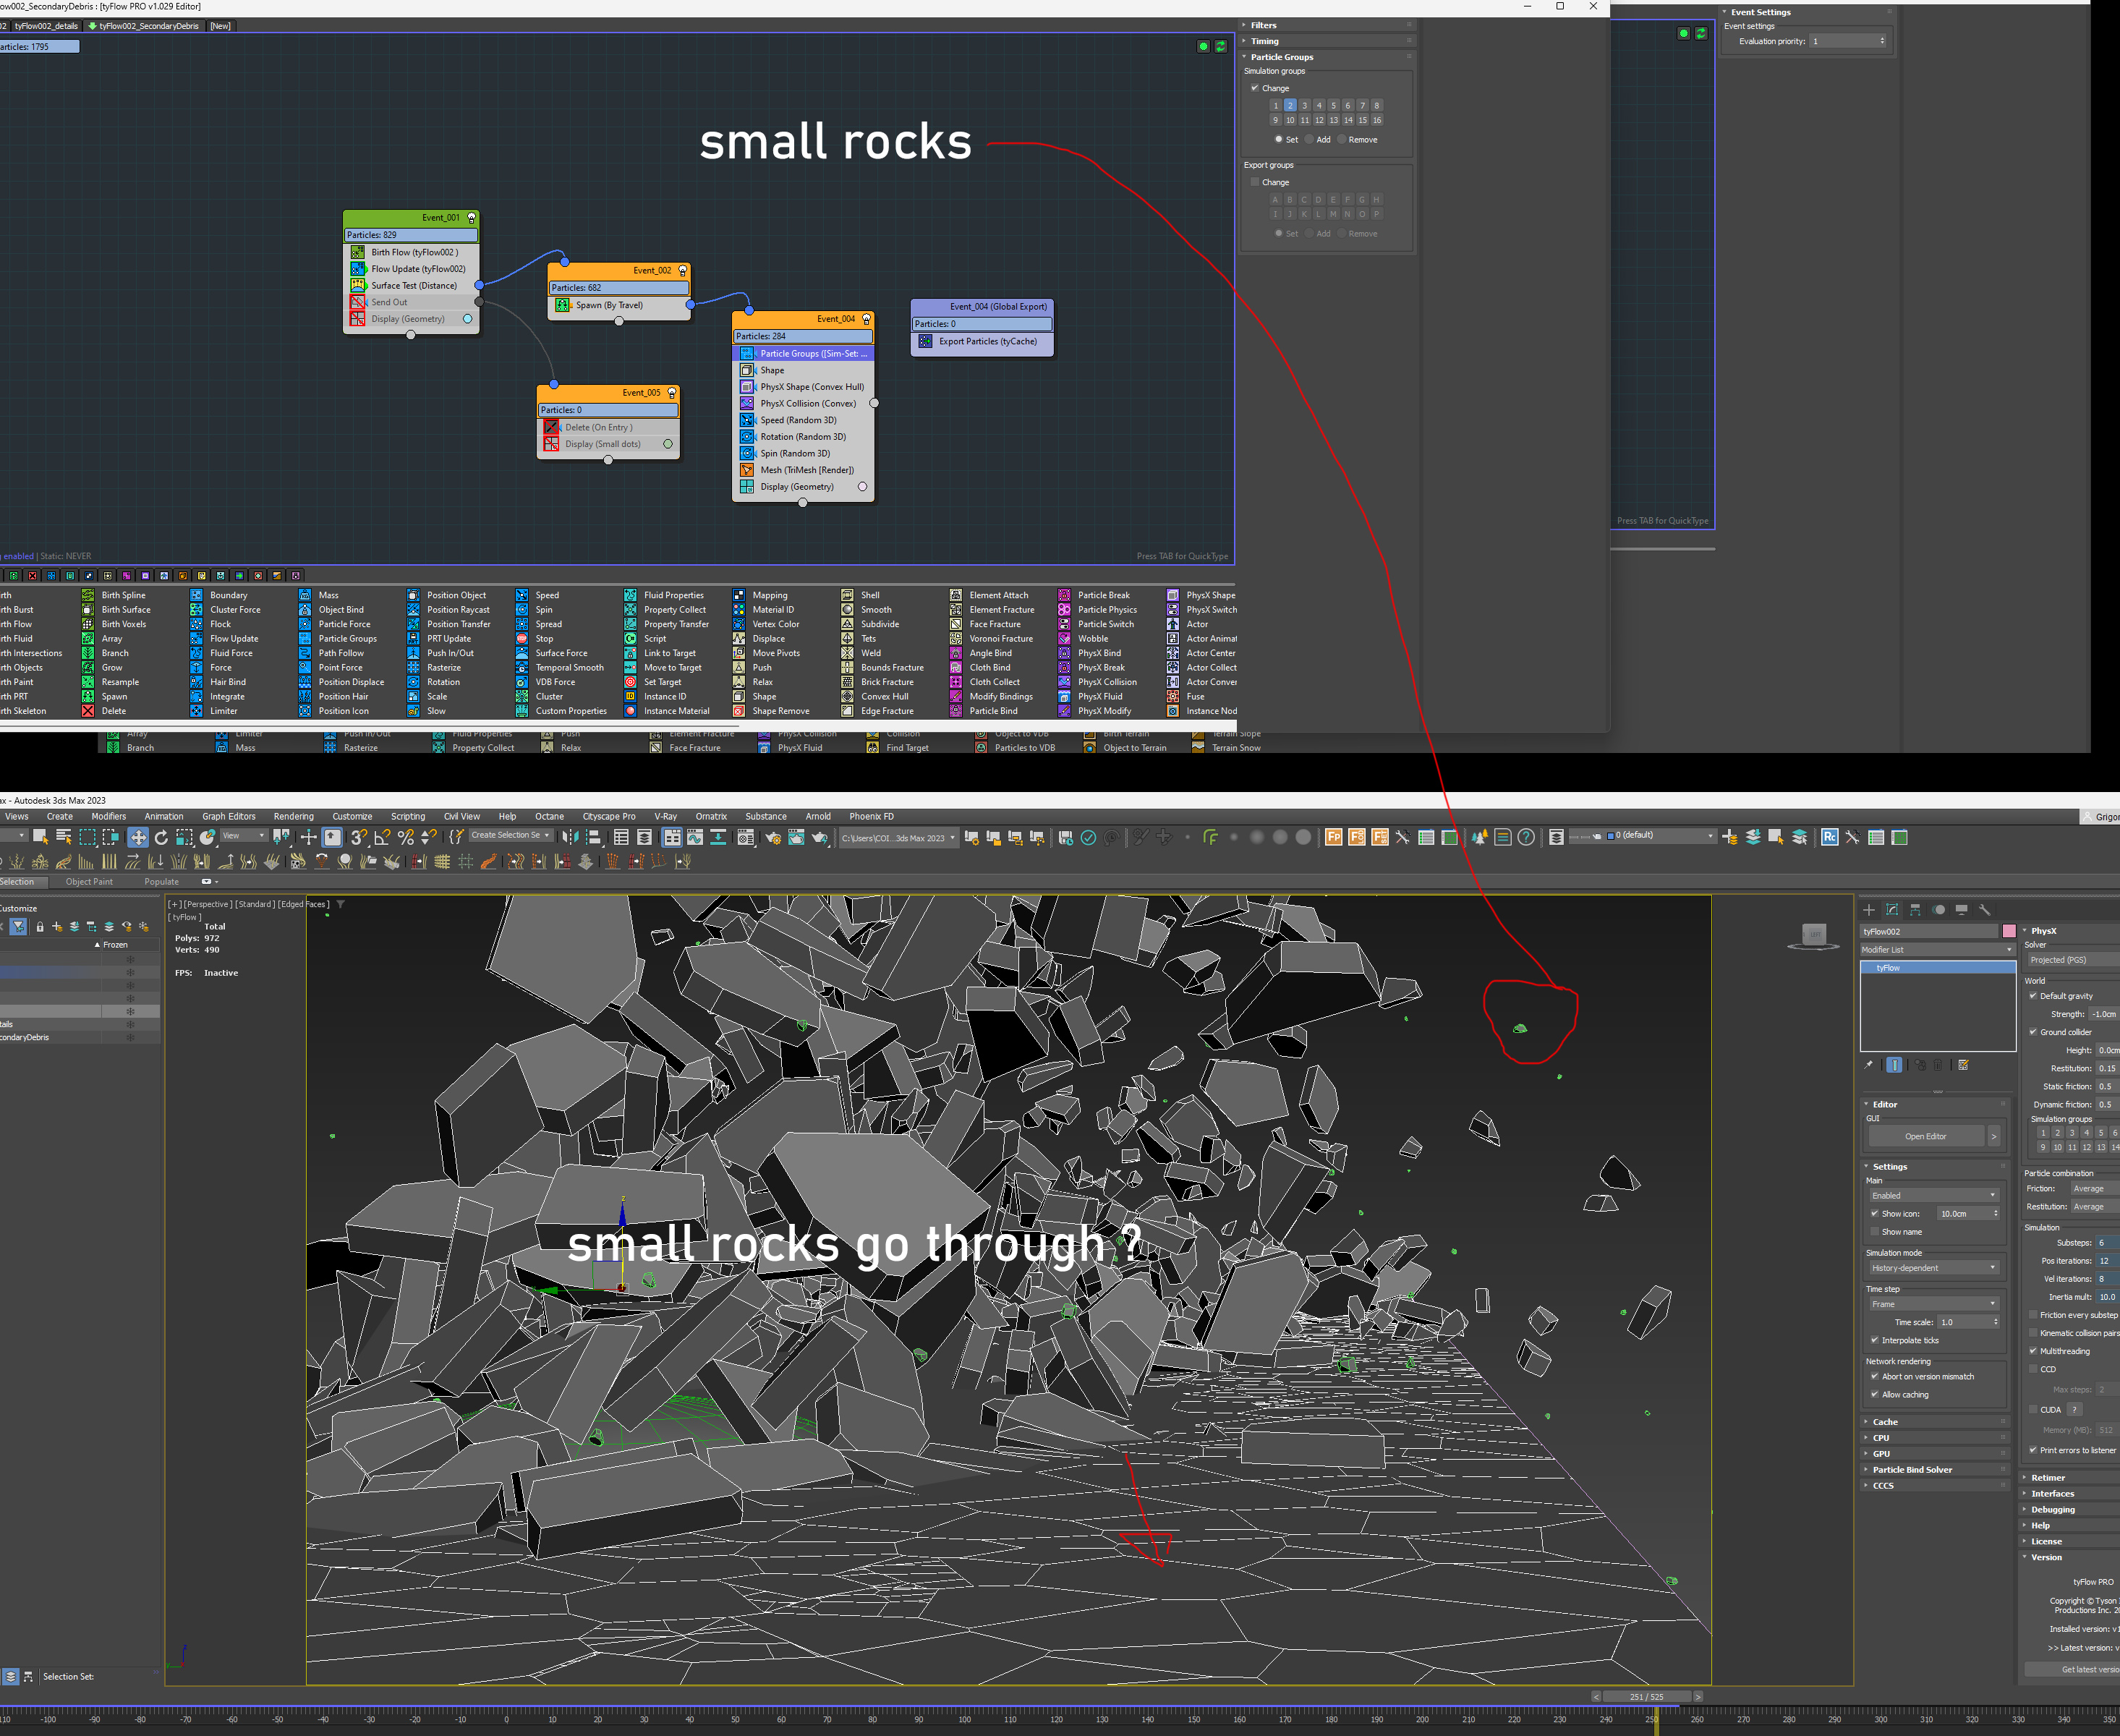Image resolution: width=2120 pixels, height=1736 pixels.
Task: Click Remove modifier trash icon
Action: point(1938,1065)
